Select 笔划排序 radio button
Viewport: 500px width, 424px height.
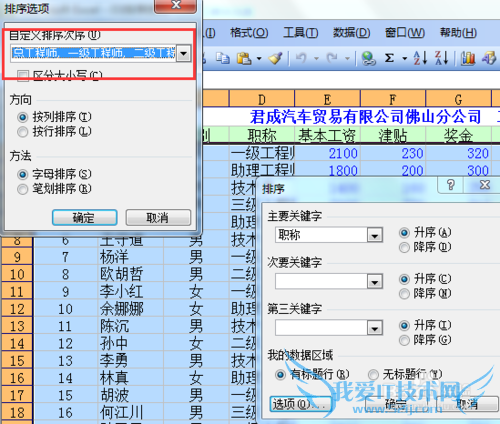point(22,189)
